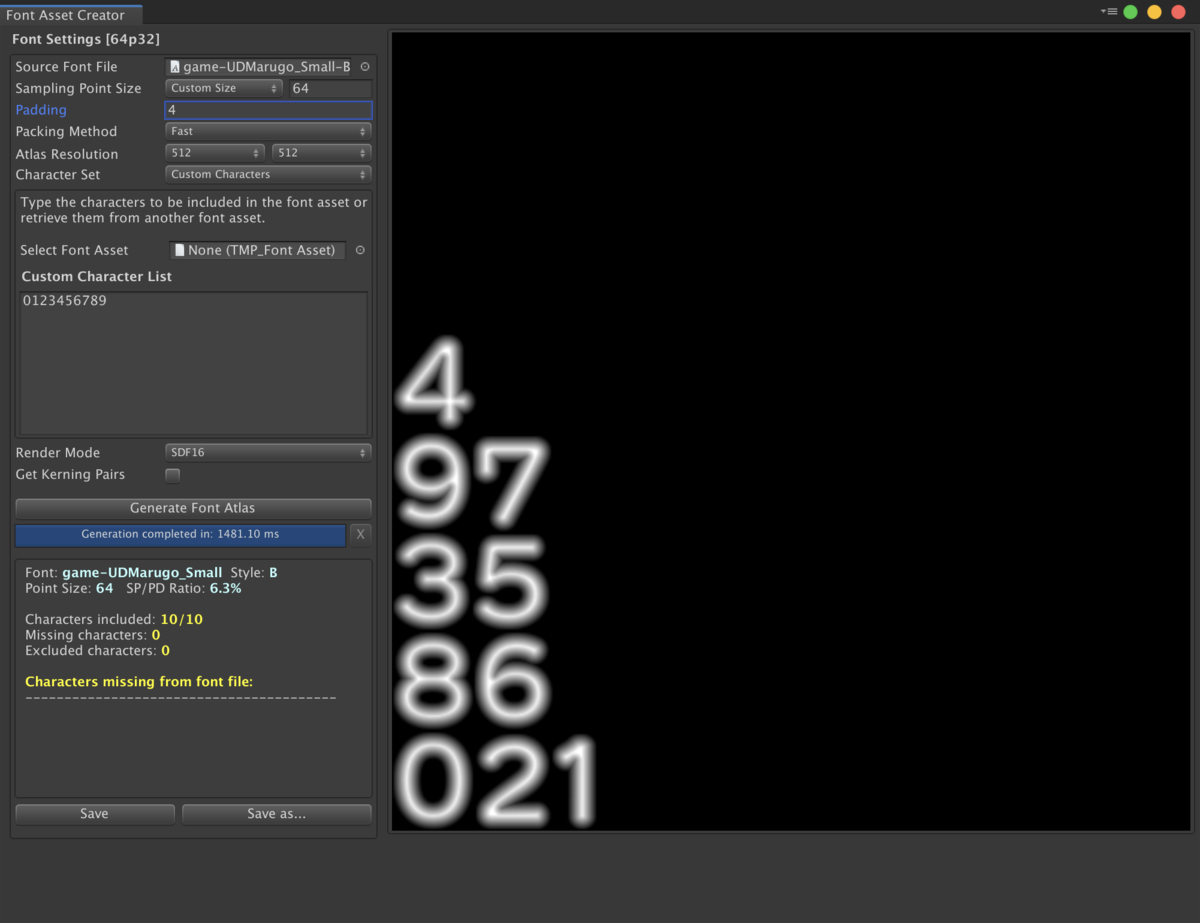Click the generated font atlas preview
Screen dimensions: 1200x923
tap(791, 431)
